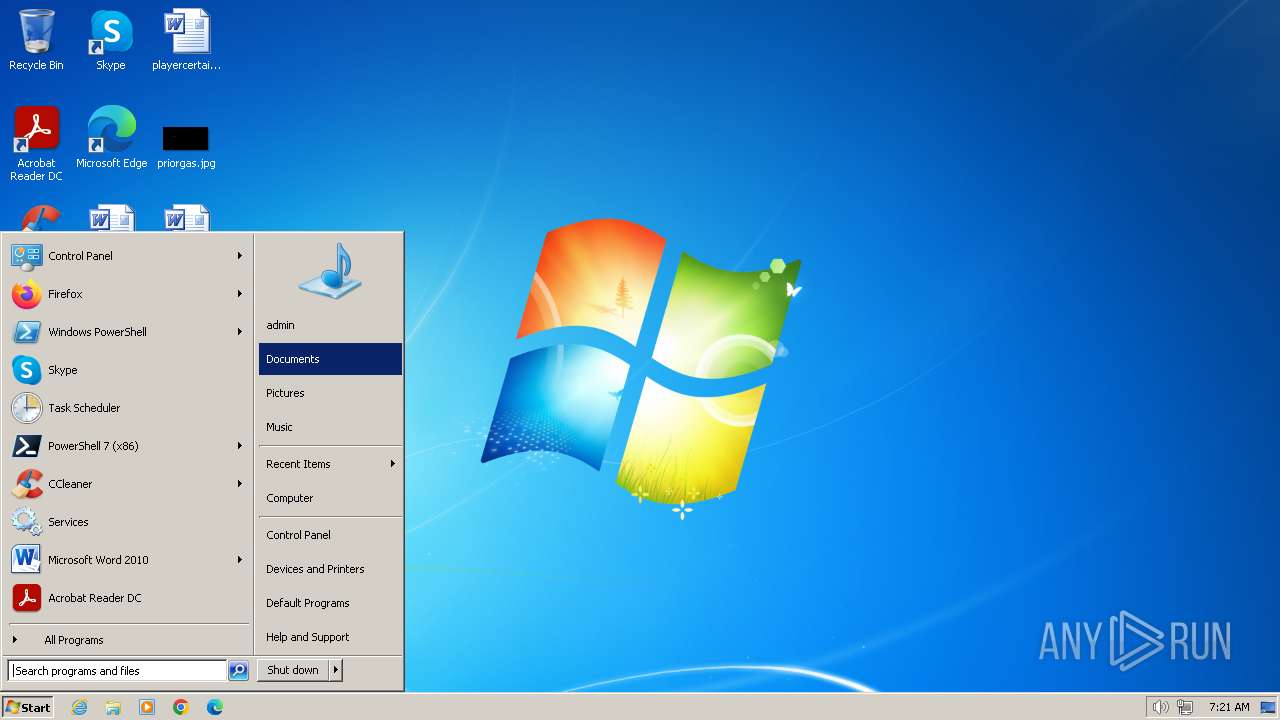Open File Explorer from the taskbar
The image size is (1280, 720).
[x=113, y=707]
